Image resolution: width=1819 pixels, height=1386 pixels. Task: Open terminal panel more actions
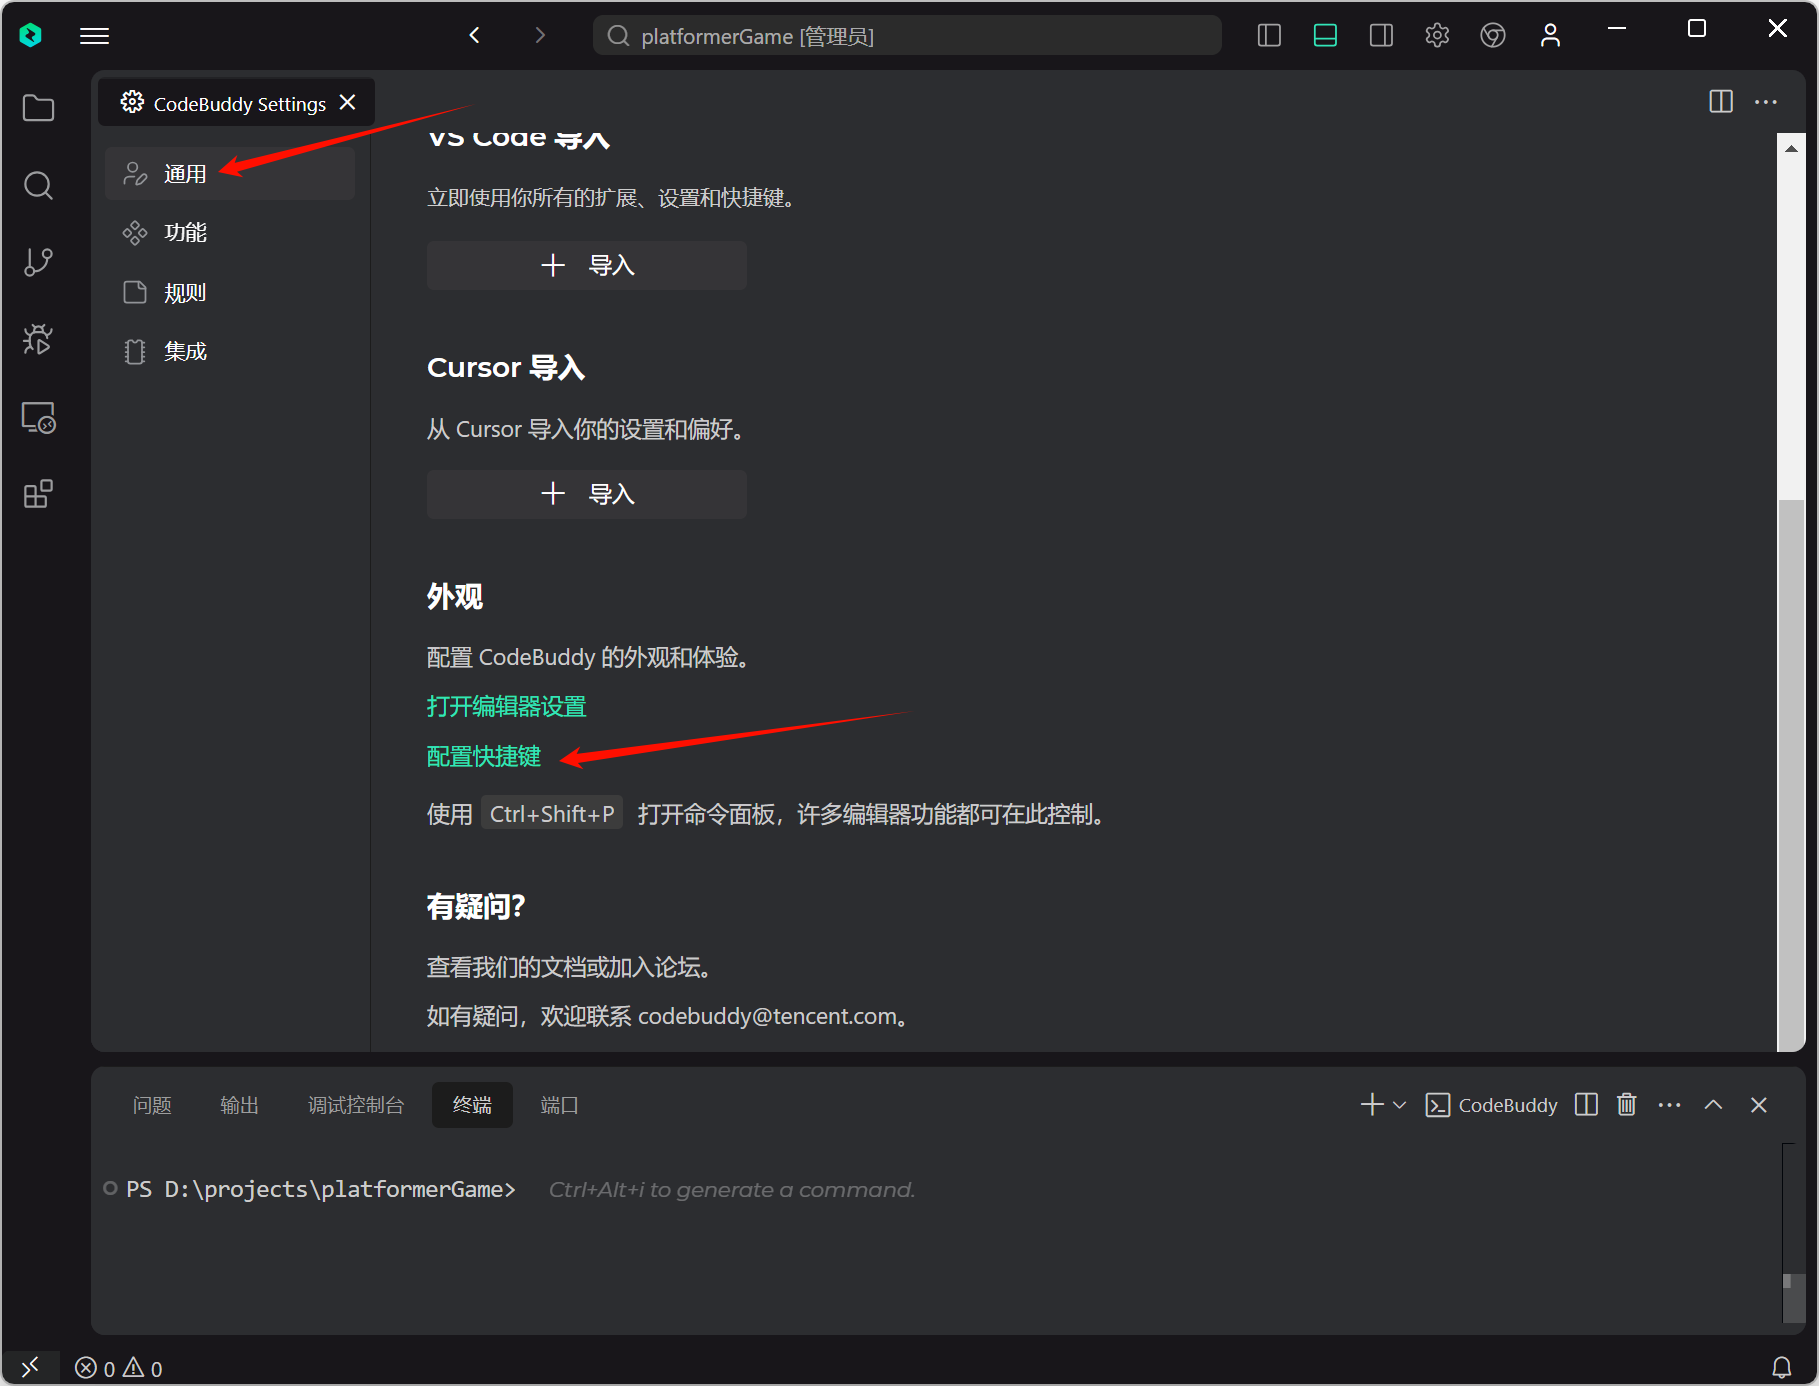tap(1669, 1105)
